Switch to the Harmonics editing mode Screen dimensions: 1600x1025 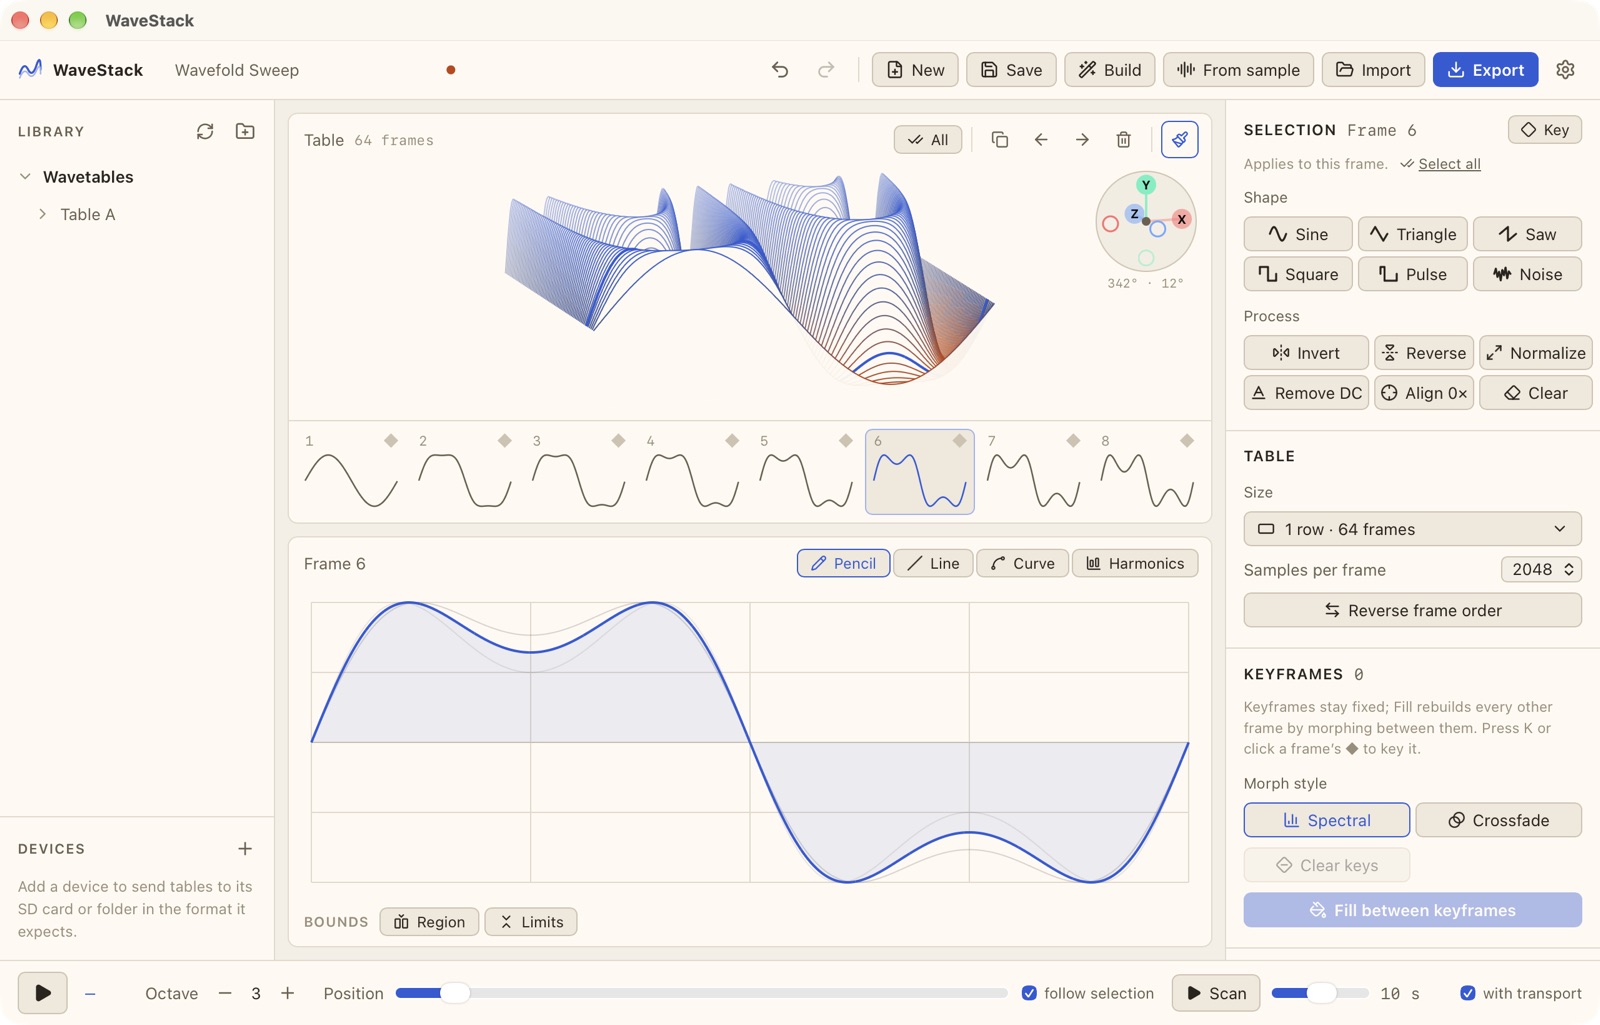(1135, 564)
